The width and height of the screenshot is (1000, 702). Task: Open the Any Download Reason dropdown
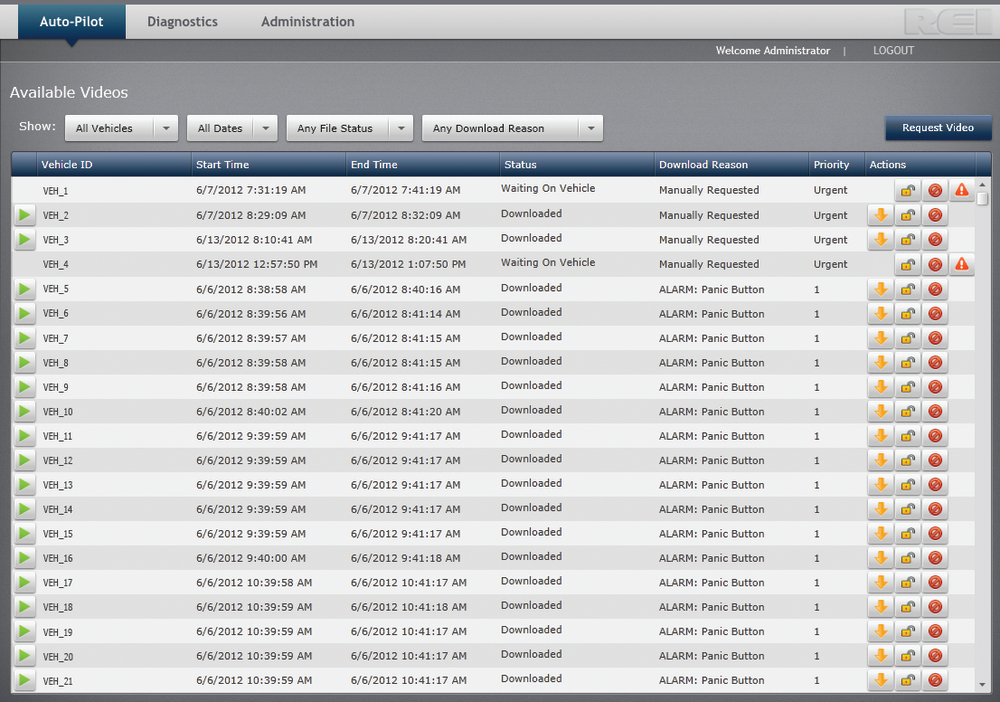click(x=512, y=128)
